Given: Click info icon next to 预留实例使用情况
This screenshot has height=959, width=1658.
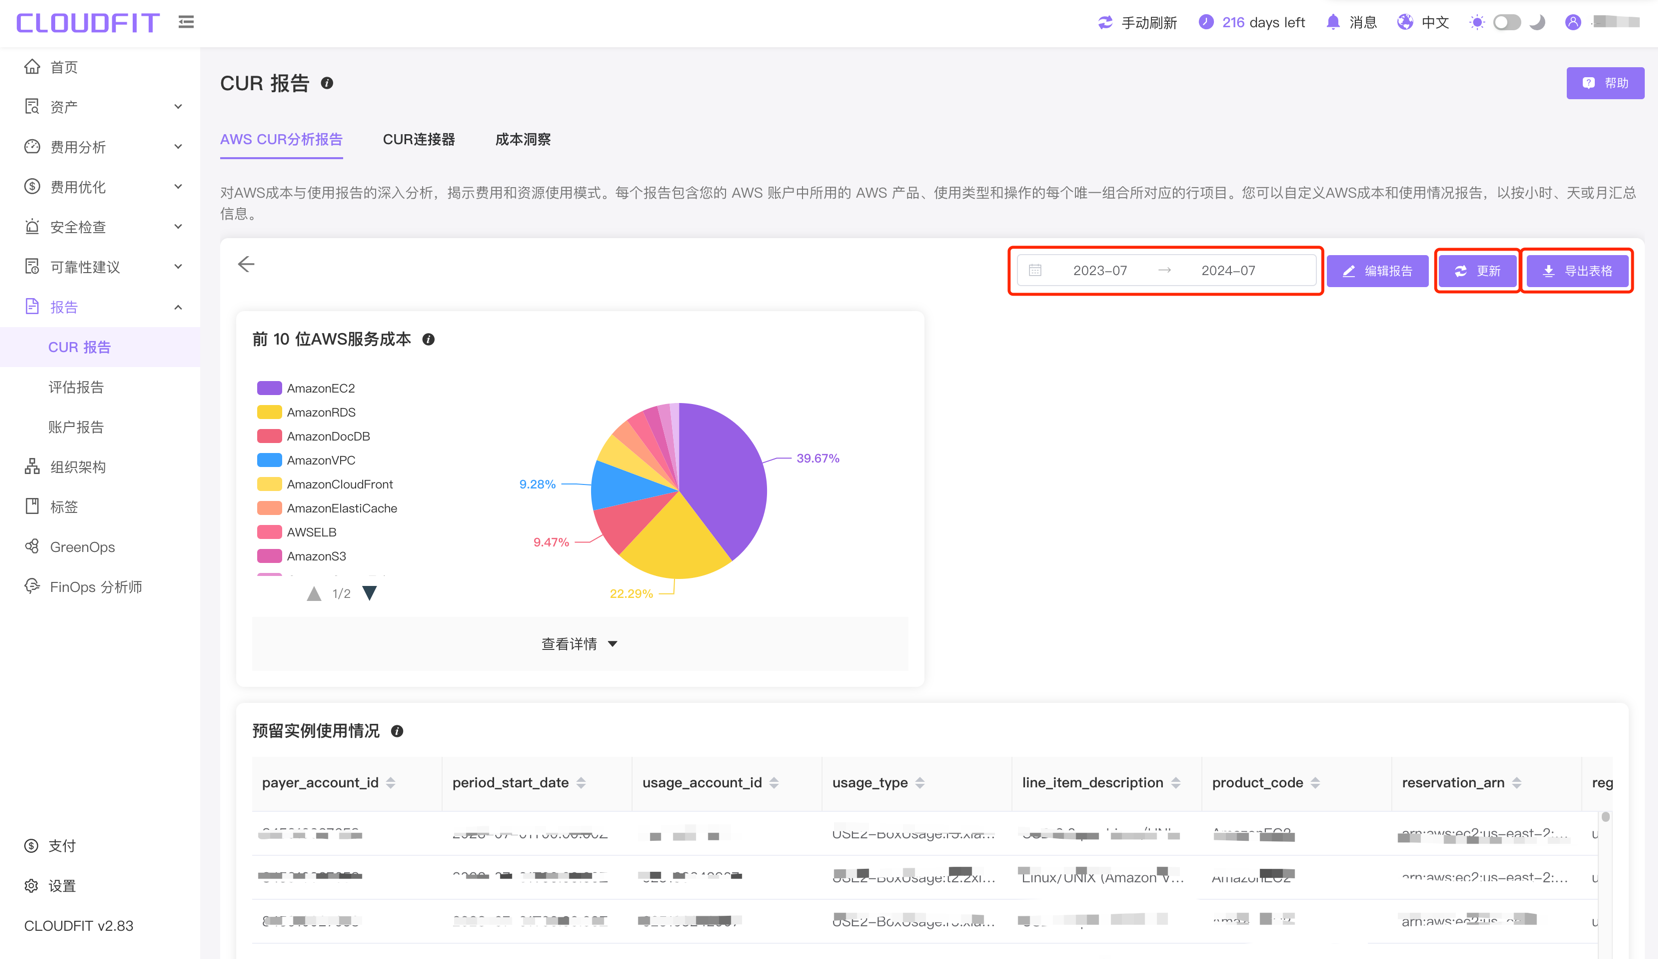Looking at the screenshot, I should [x=397, y=732].
